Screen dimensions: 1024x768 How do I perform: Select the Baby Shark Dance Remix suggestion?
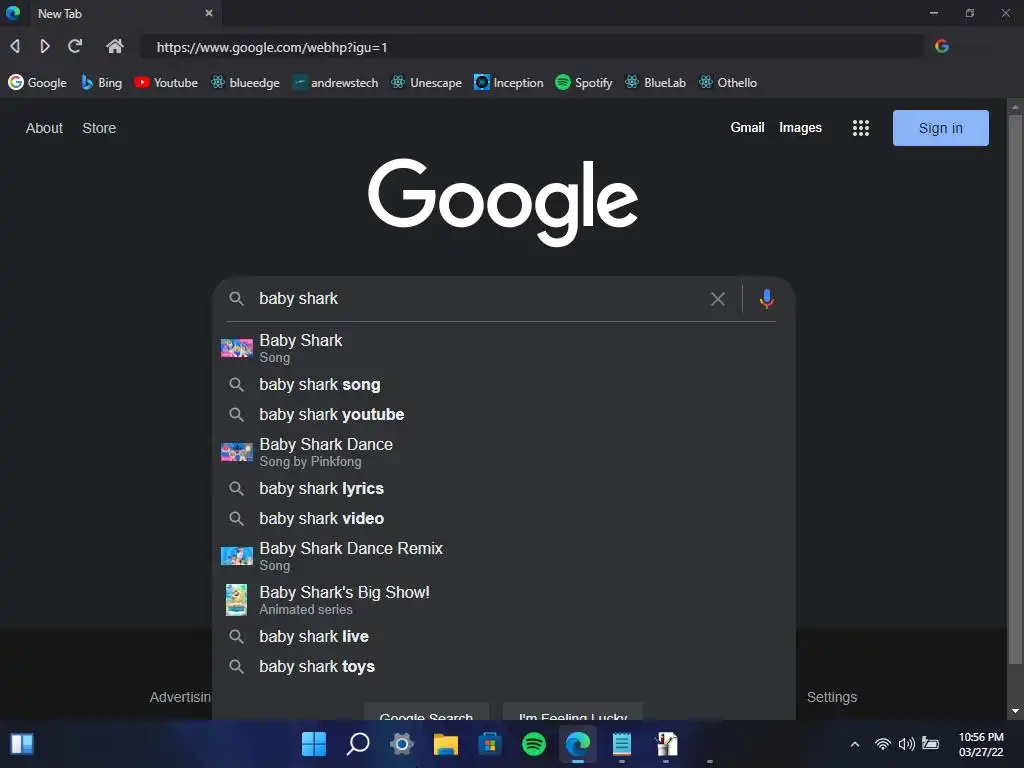pyautogui.click(x=504, y=556)
